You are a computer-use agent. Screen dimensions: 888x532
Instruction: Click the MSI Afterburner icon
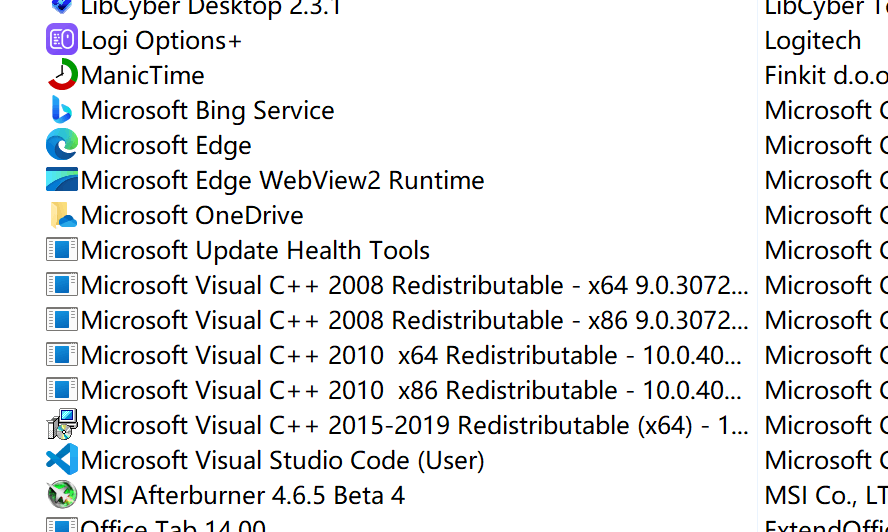point(62,495)
